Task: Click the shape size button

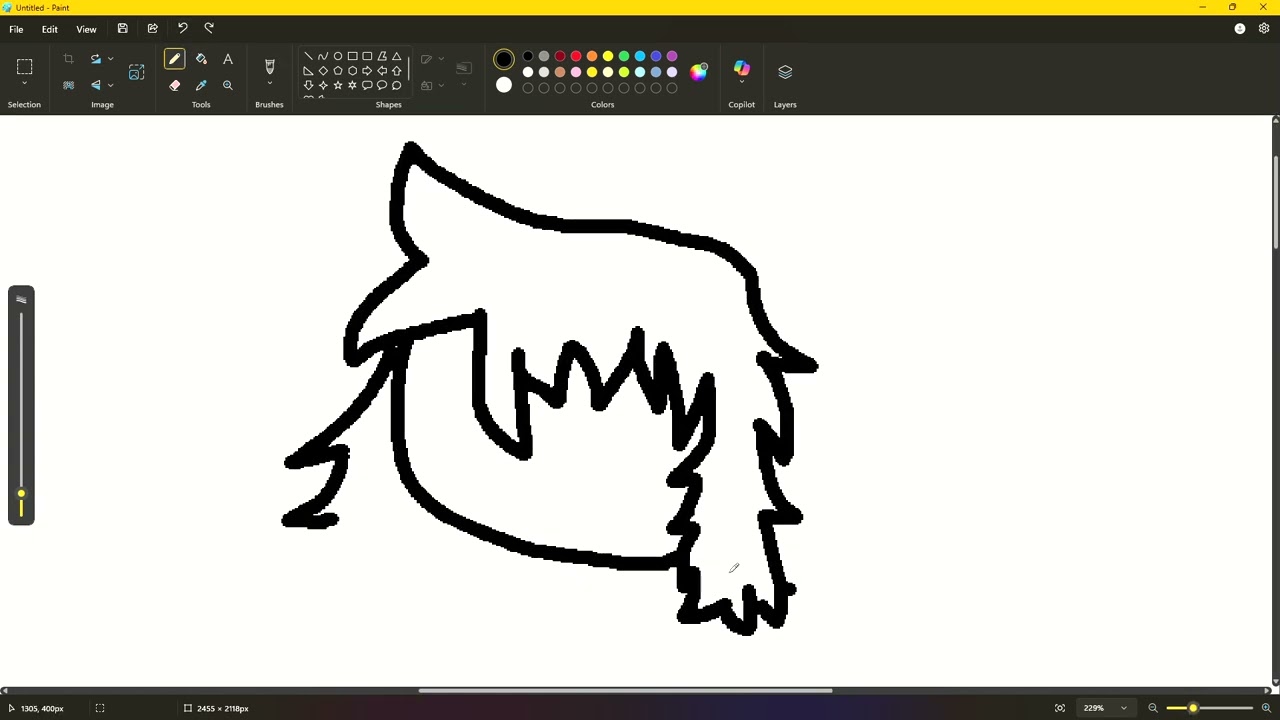Action: [464, 68]
